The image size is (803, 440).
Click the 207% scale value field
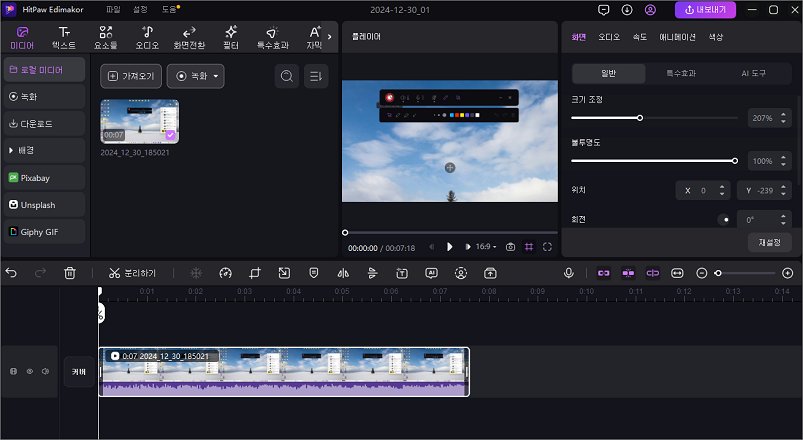point(763,118)
